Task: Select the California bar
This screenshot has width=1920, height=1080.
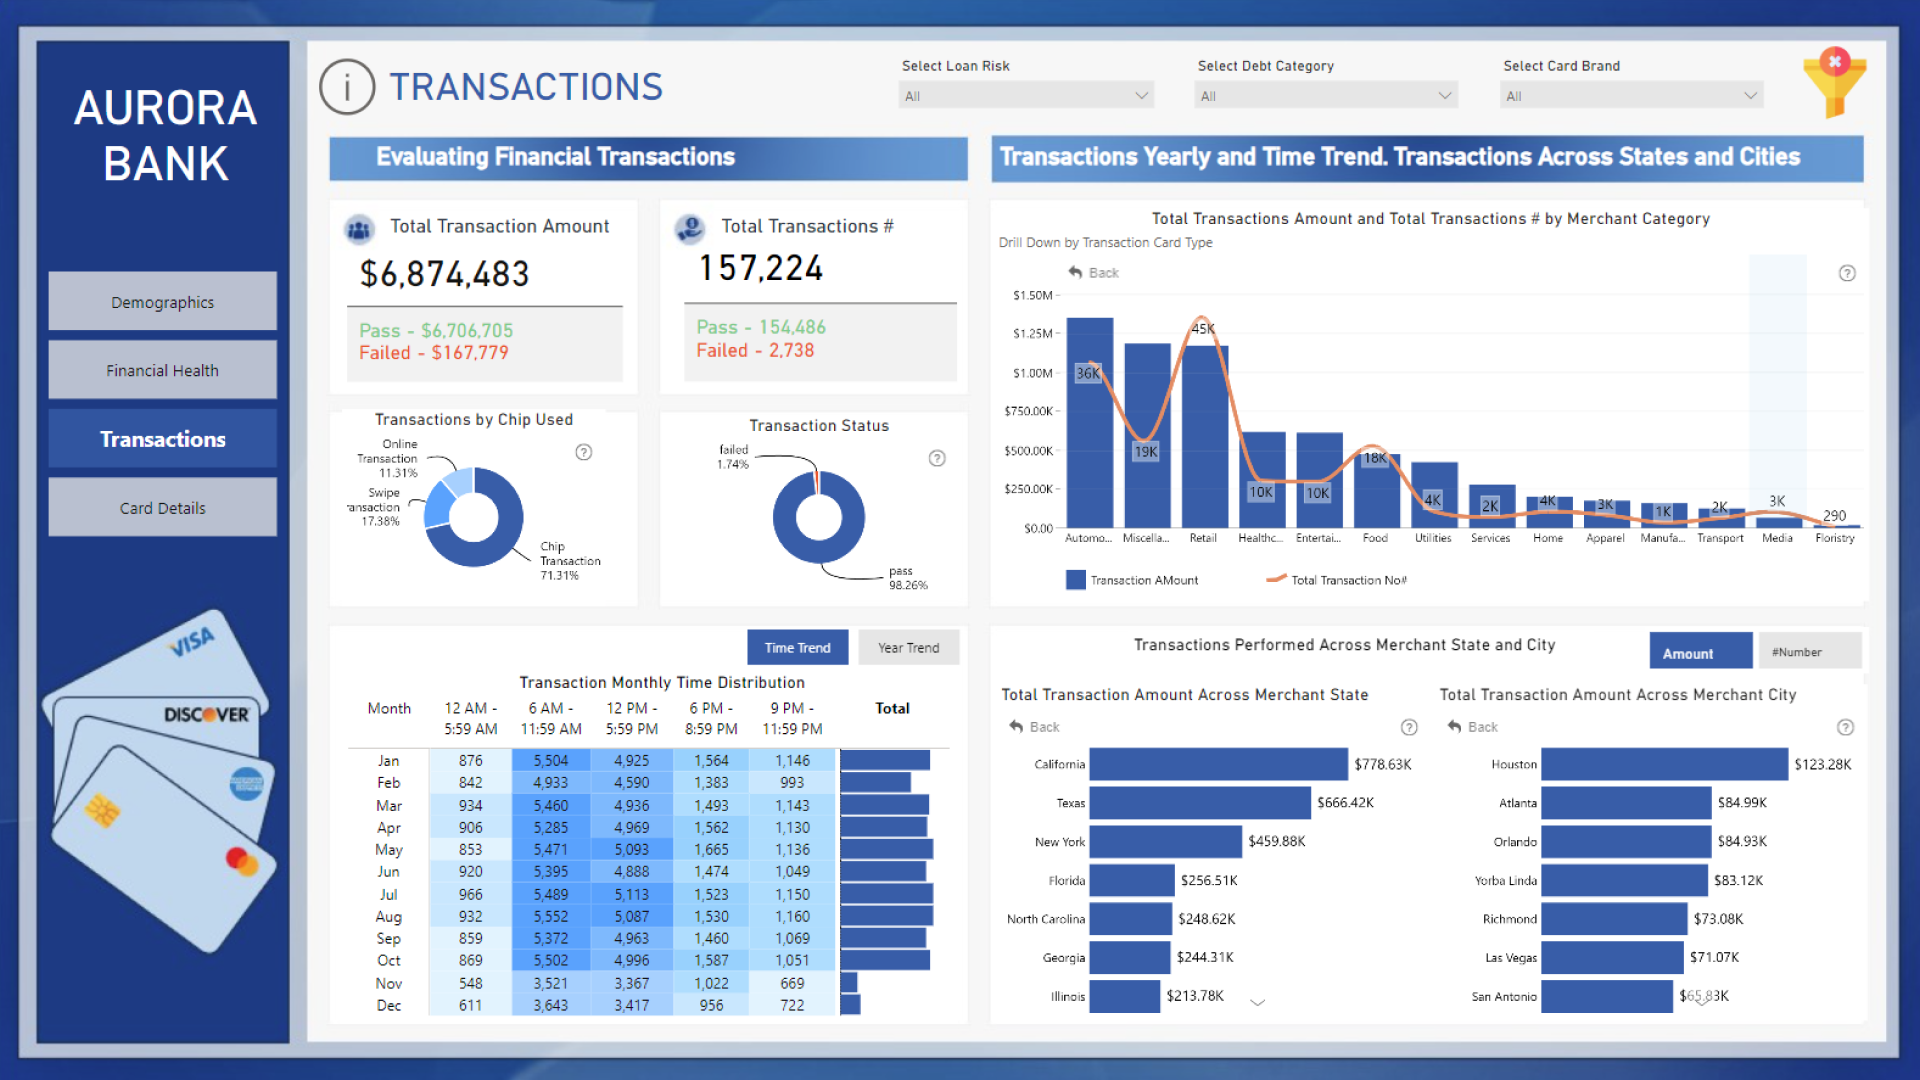Action: [x=1219, y=764]
